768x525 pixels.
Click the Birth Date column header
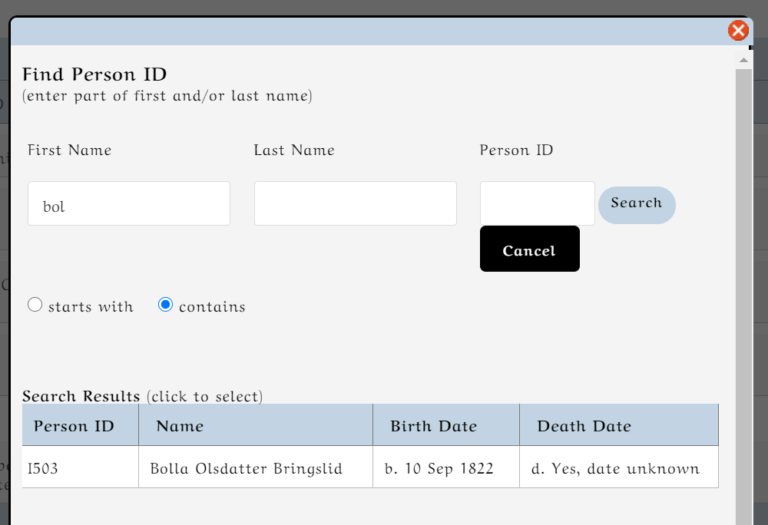pos(433,426)
